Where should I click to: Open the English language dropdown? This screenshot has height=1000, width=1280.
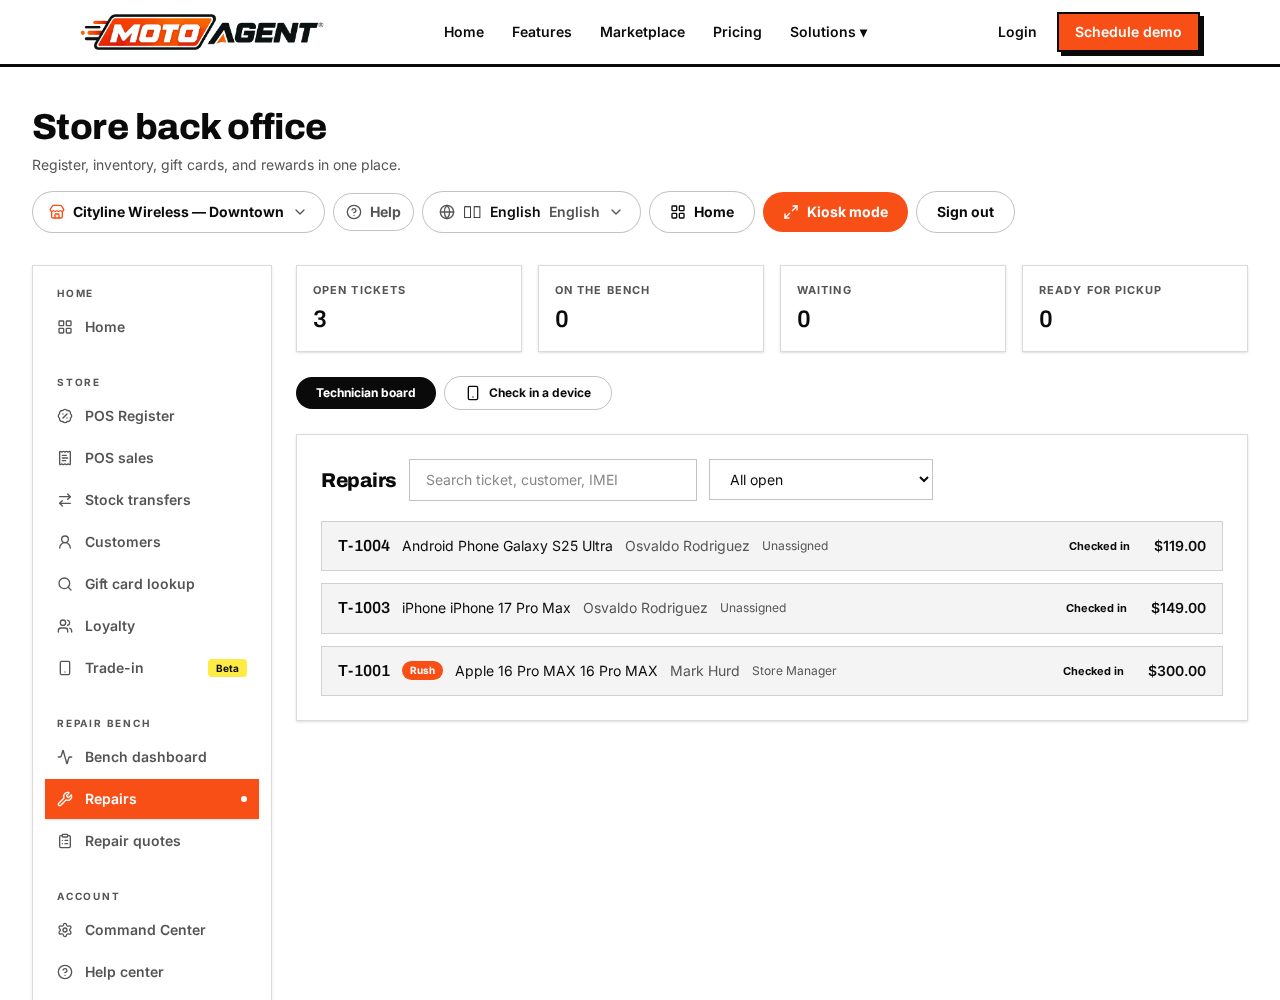531,212
